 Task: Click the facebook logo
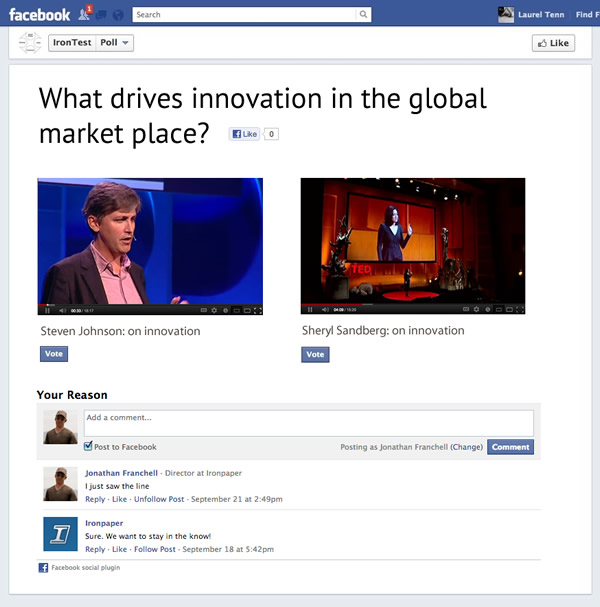pyautogui.click(x=39, y=15)
